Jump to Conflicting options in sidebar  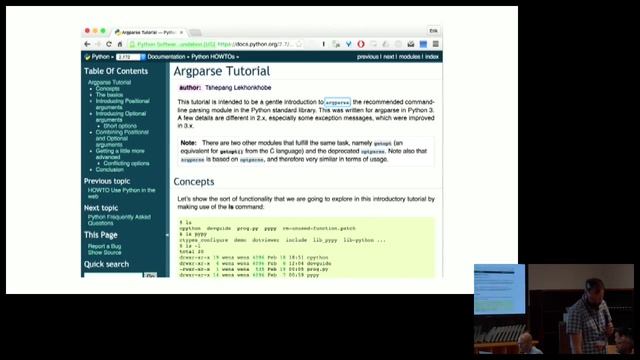(126, 163)
